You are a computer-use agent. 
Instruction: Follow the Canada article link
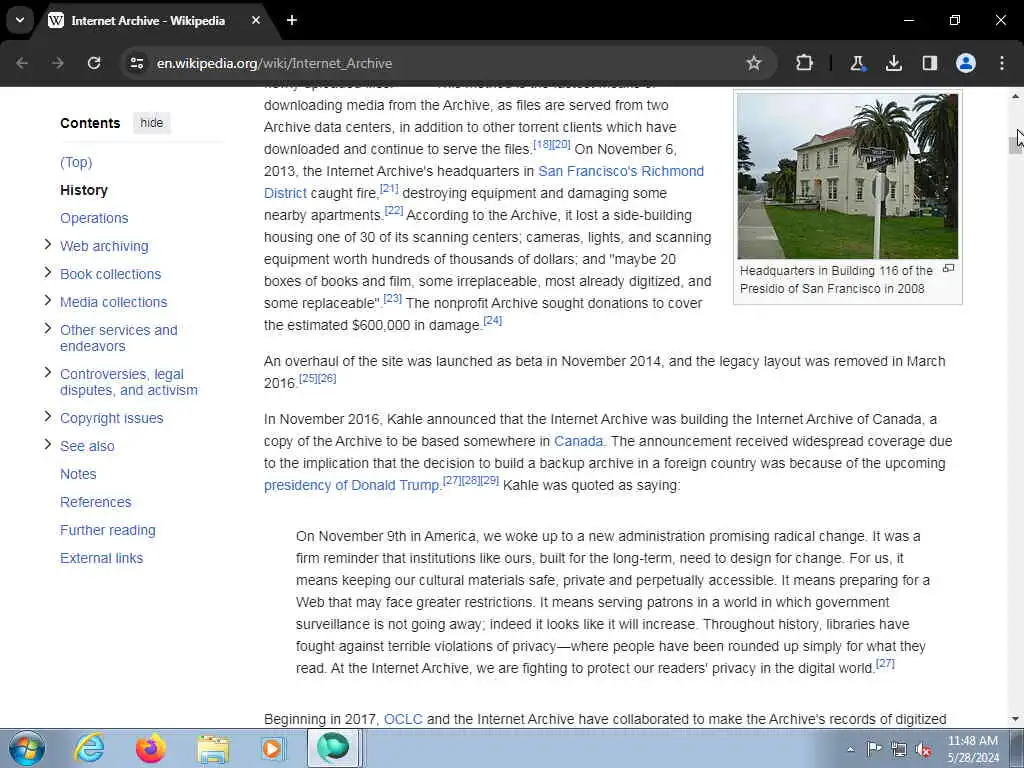click(x=578, y=441)
